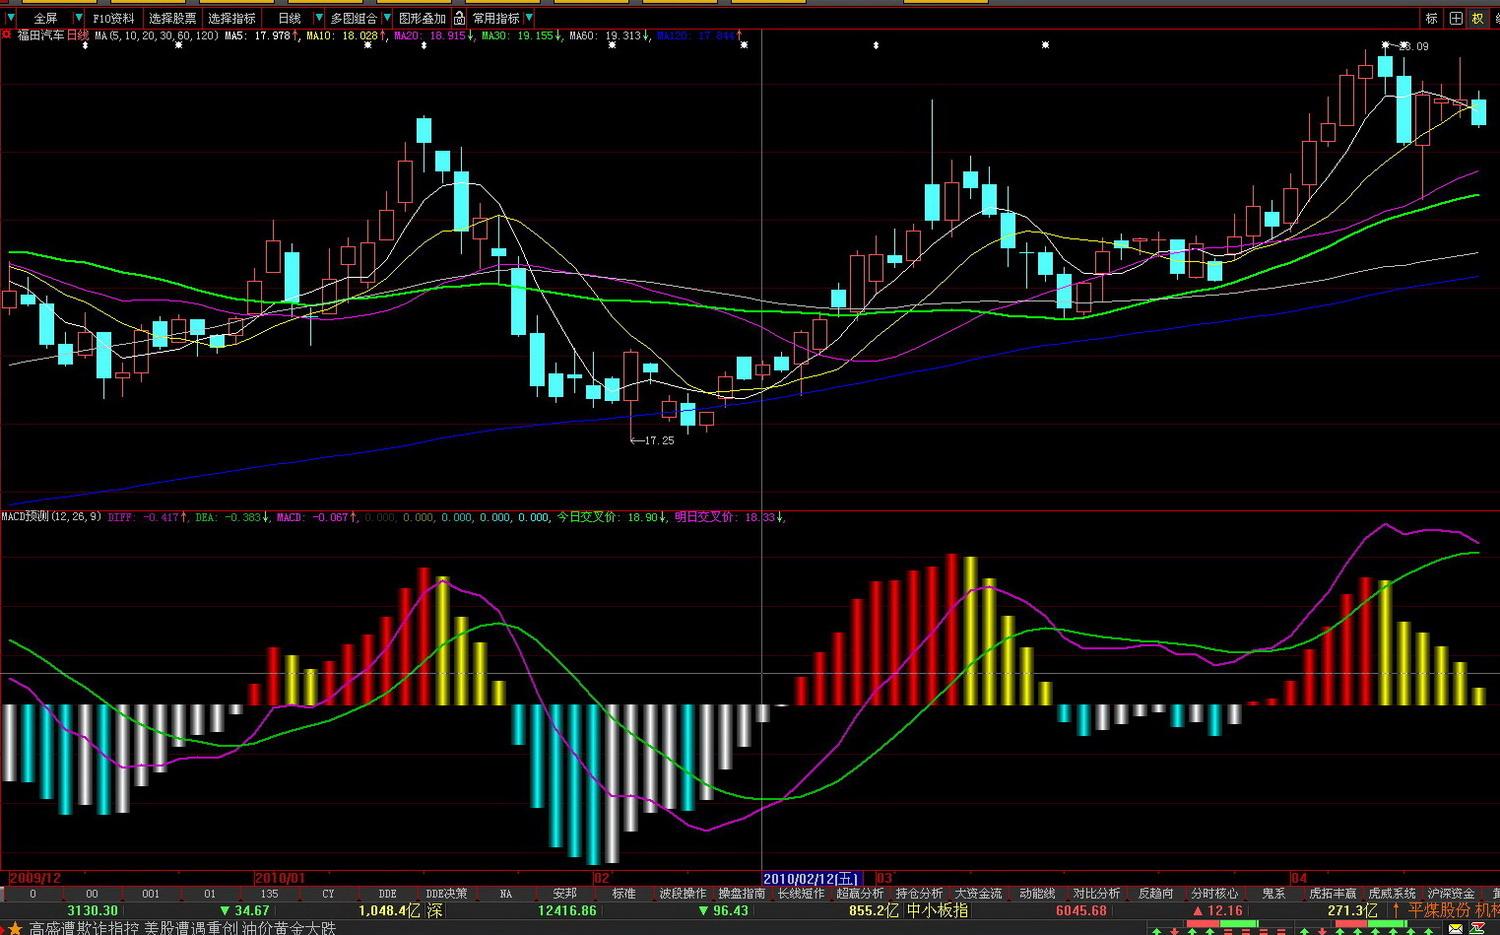Expand the 多图组合 dropdown arrow

click(386, 18)
